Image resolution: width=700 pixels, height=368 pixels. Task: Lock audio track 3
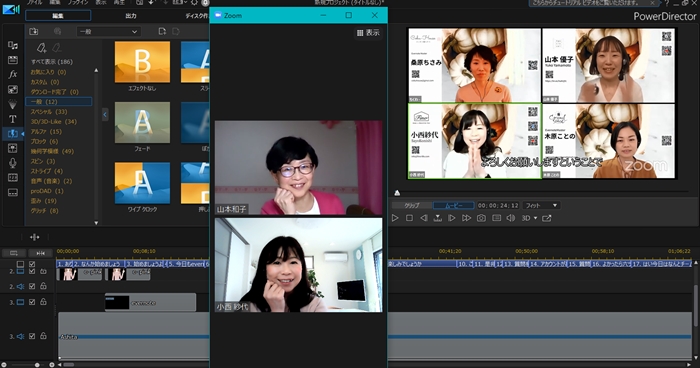pyautogui.click(x=43, y=336)
